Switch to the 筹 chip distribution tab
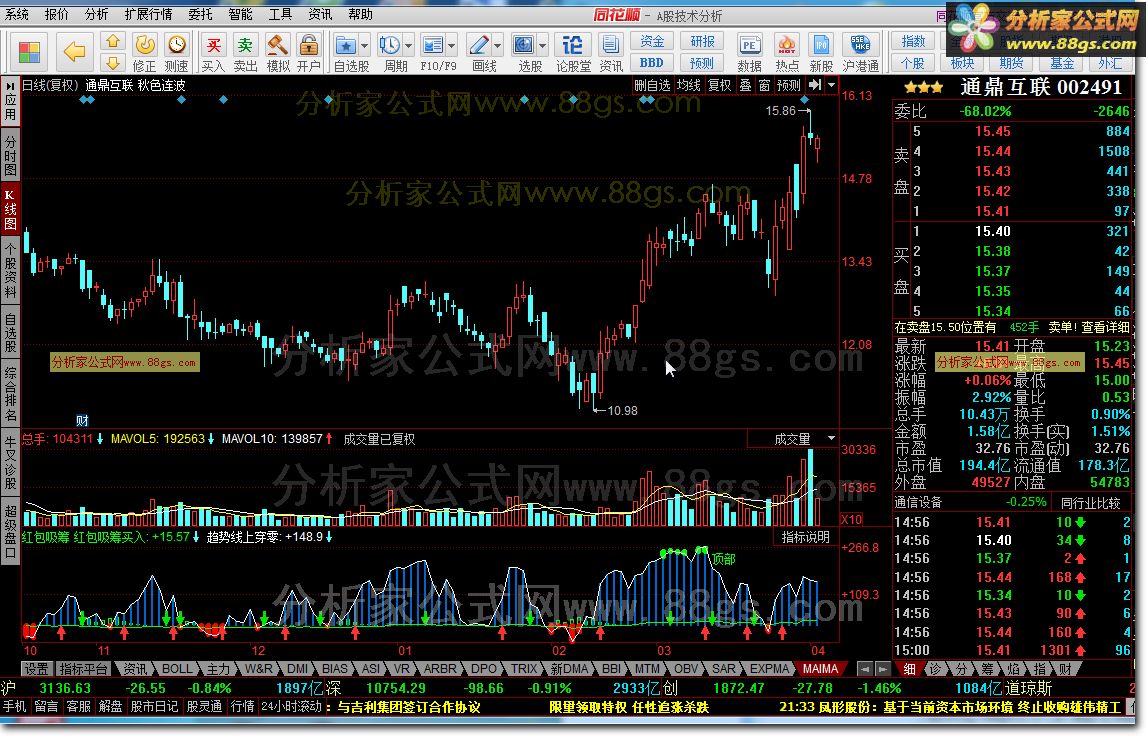The width and height of the screenshot is (1148, 737). pos(986,668)
